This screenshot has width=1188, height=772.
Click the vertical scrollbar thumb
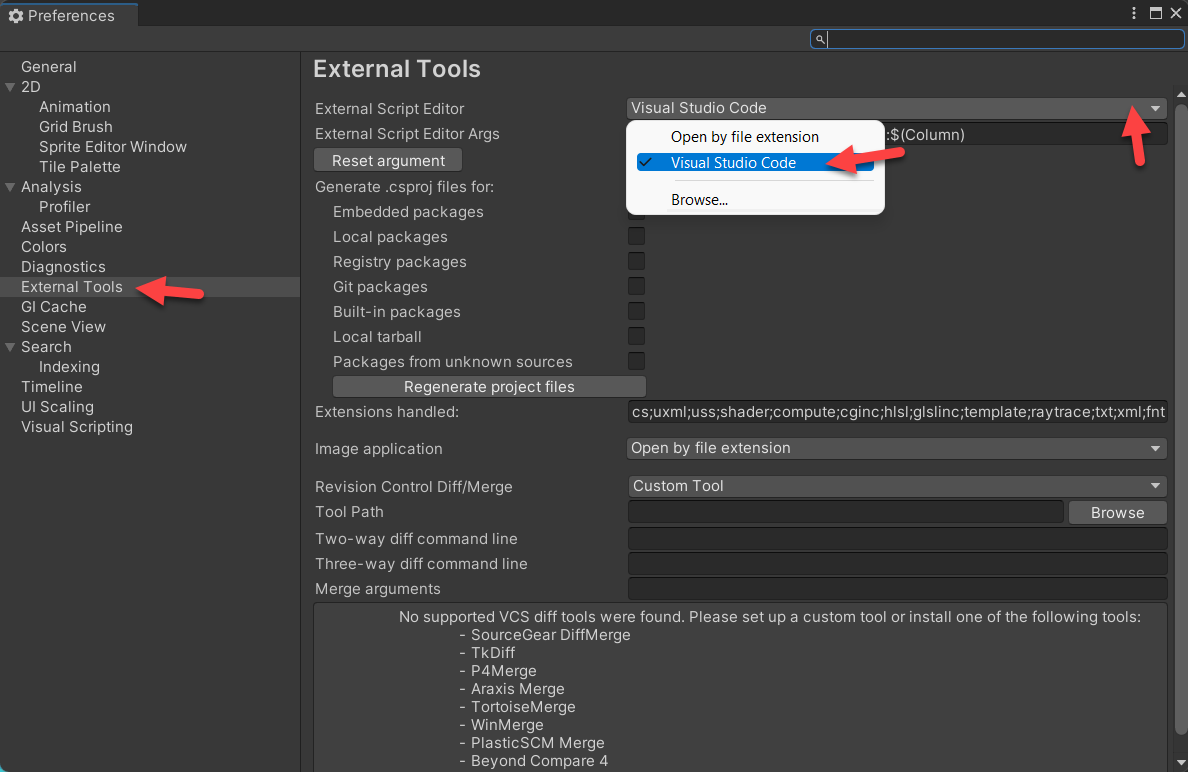pos(1180,419)
